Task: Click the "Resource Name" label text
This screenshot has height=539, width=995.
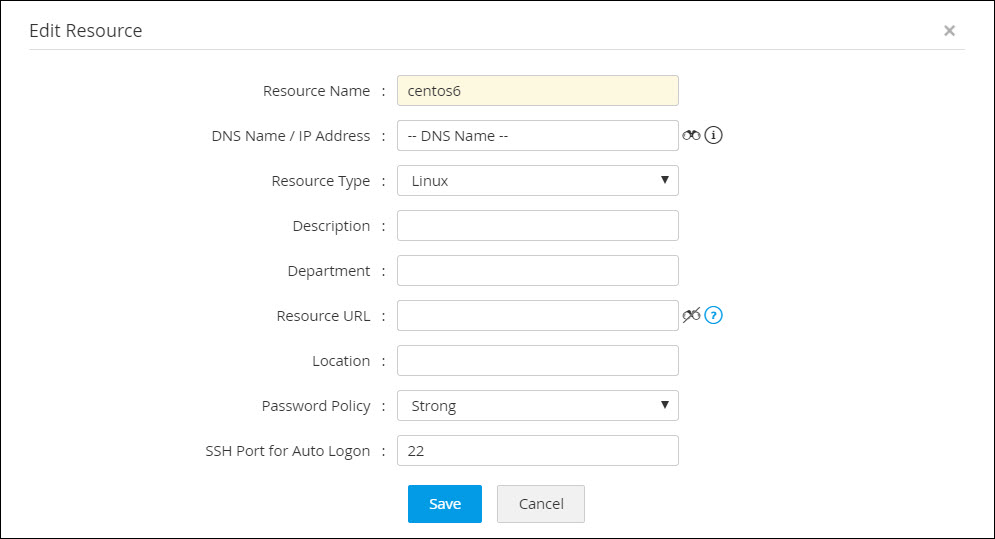Action: 316,91
